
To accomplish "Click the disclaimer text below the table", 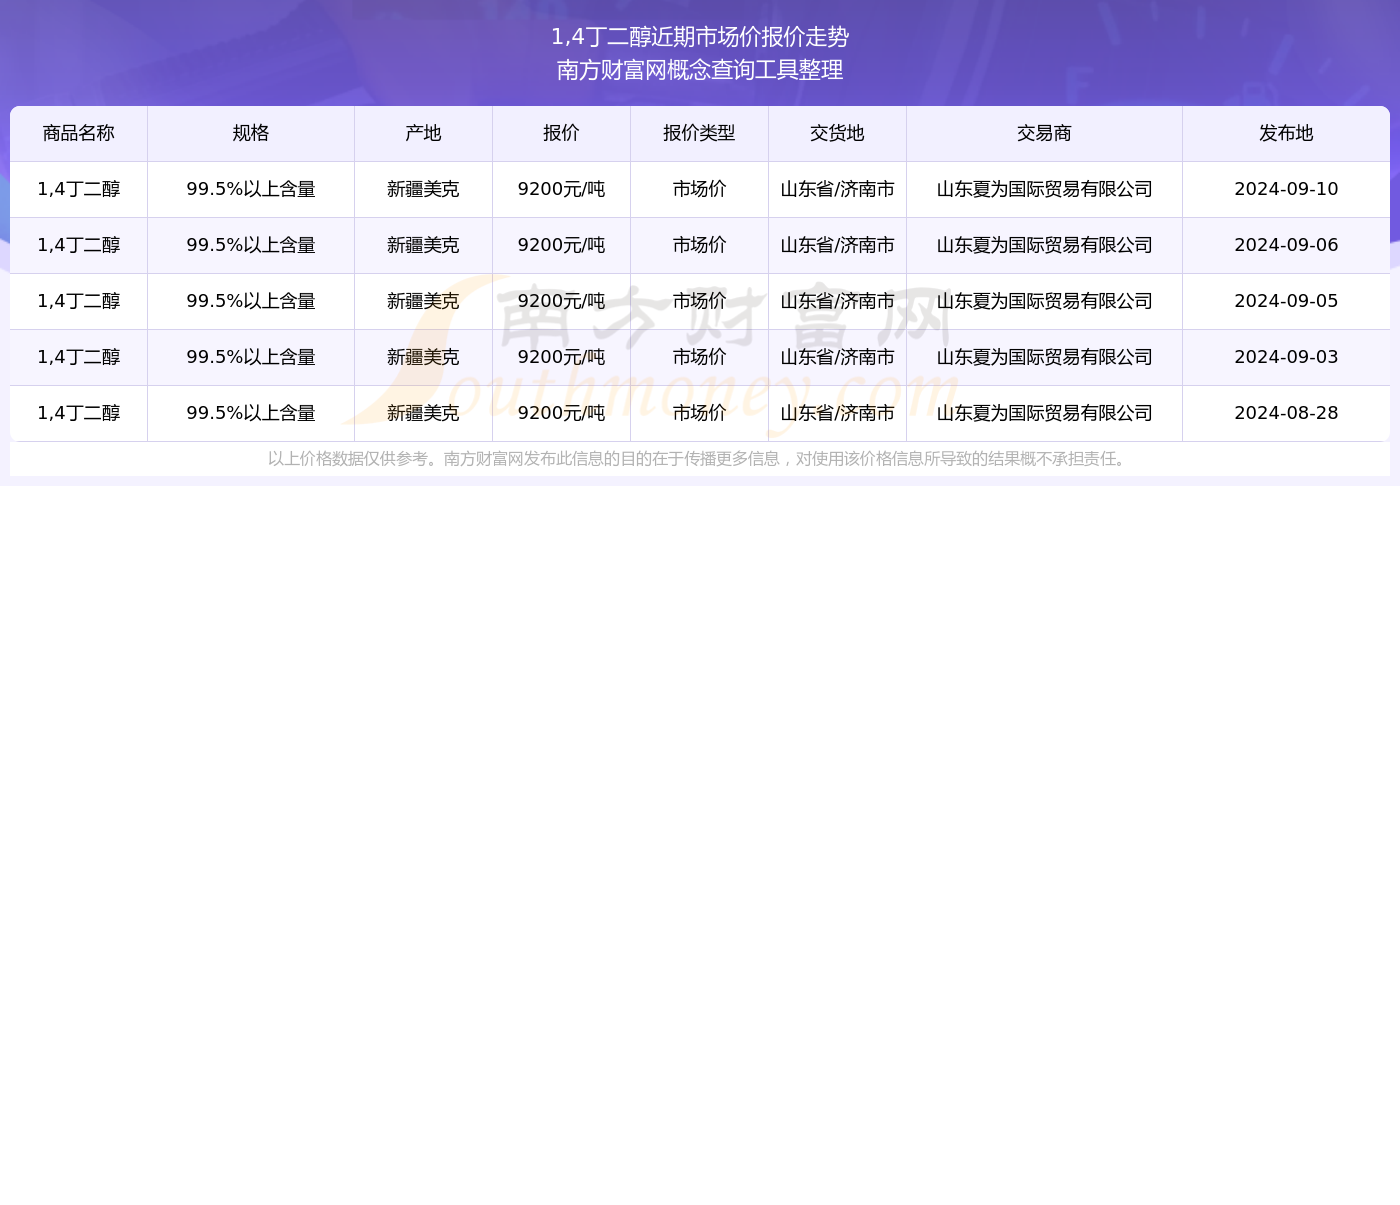I will tap(700, 459).
